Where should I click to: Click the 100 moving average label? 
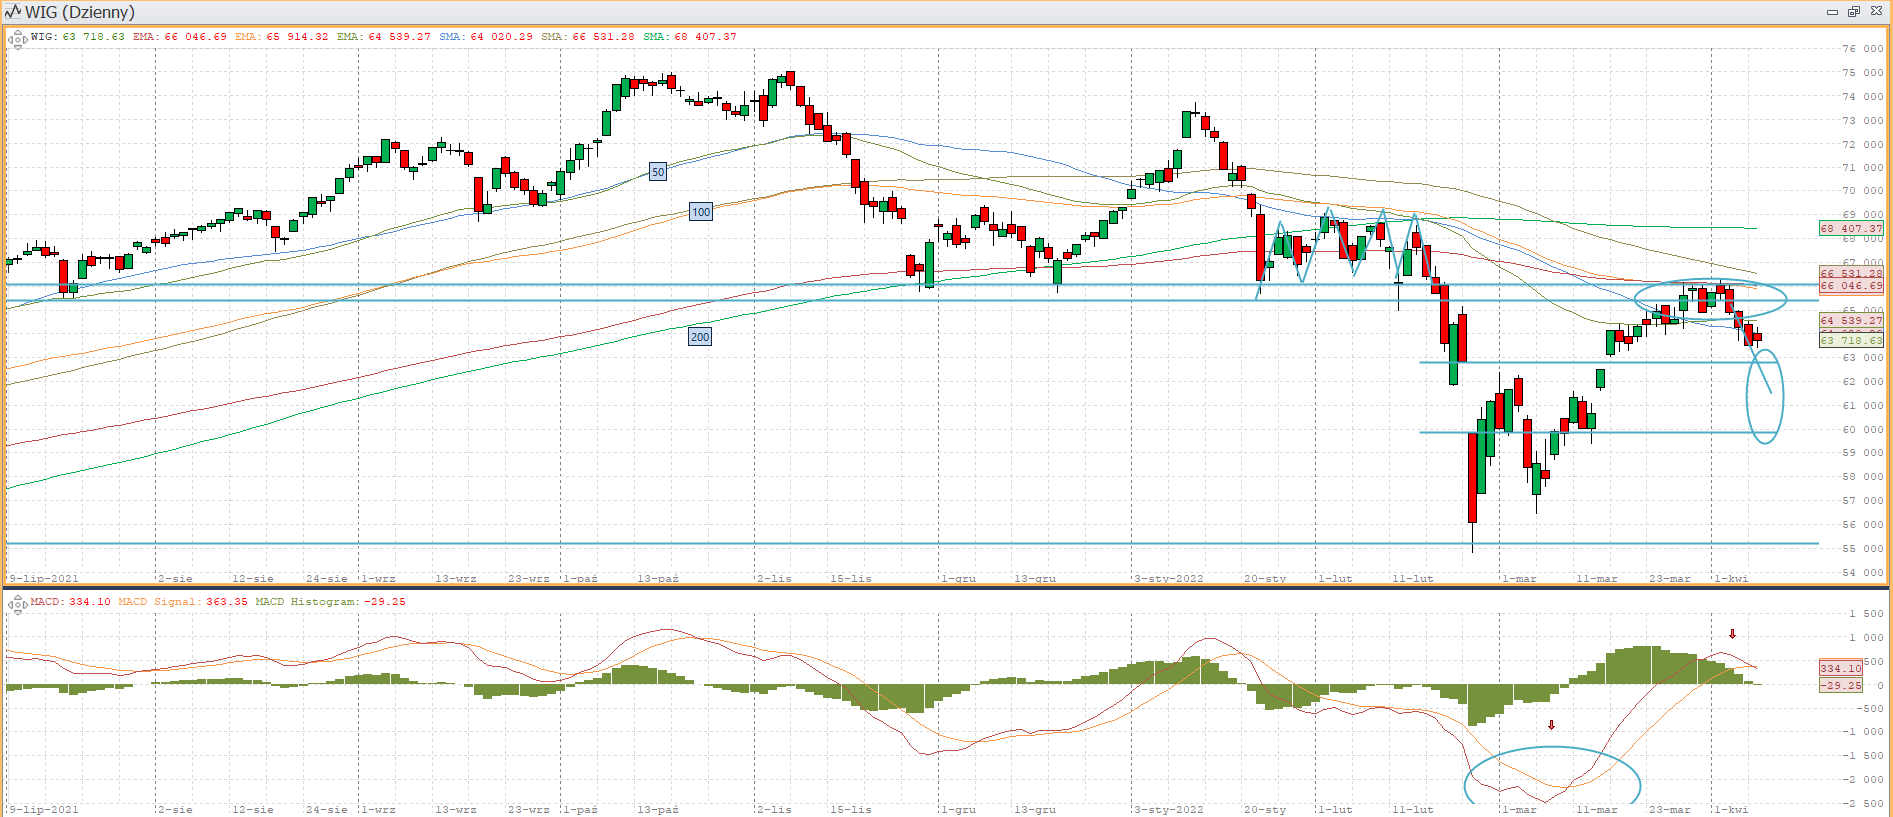coord(701,212)
